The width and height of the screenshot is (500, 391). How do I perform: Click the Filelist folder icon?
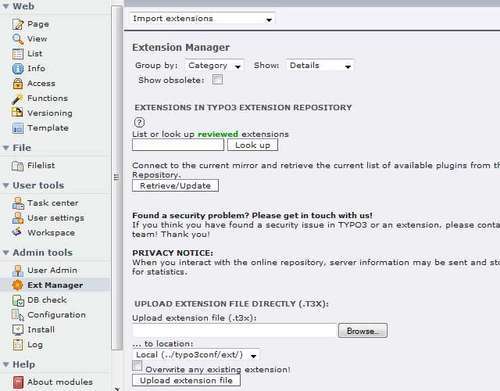pos(18,166)
